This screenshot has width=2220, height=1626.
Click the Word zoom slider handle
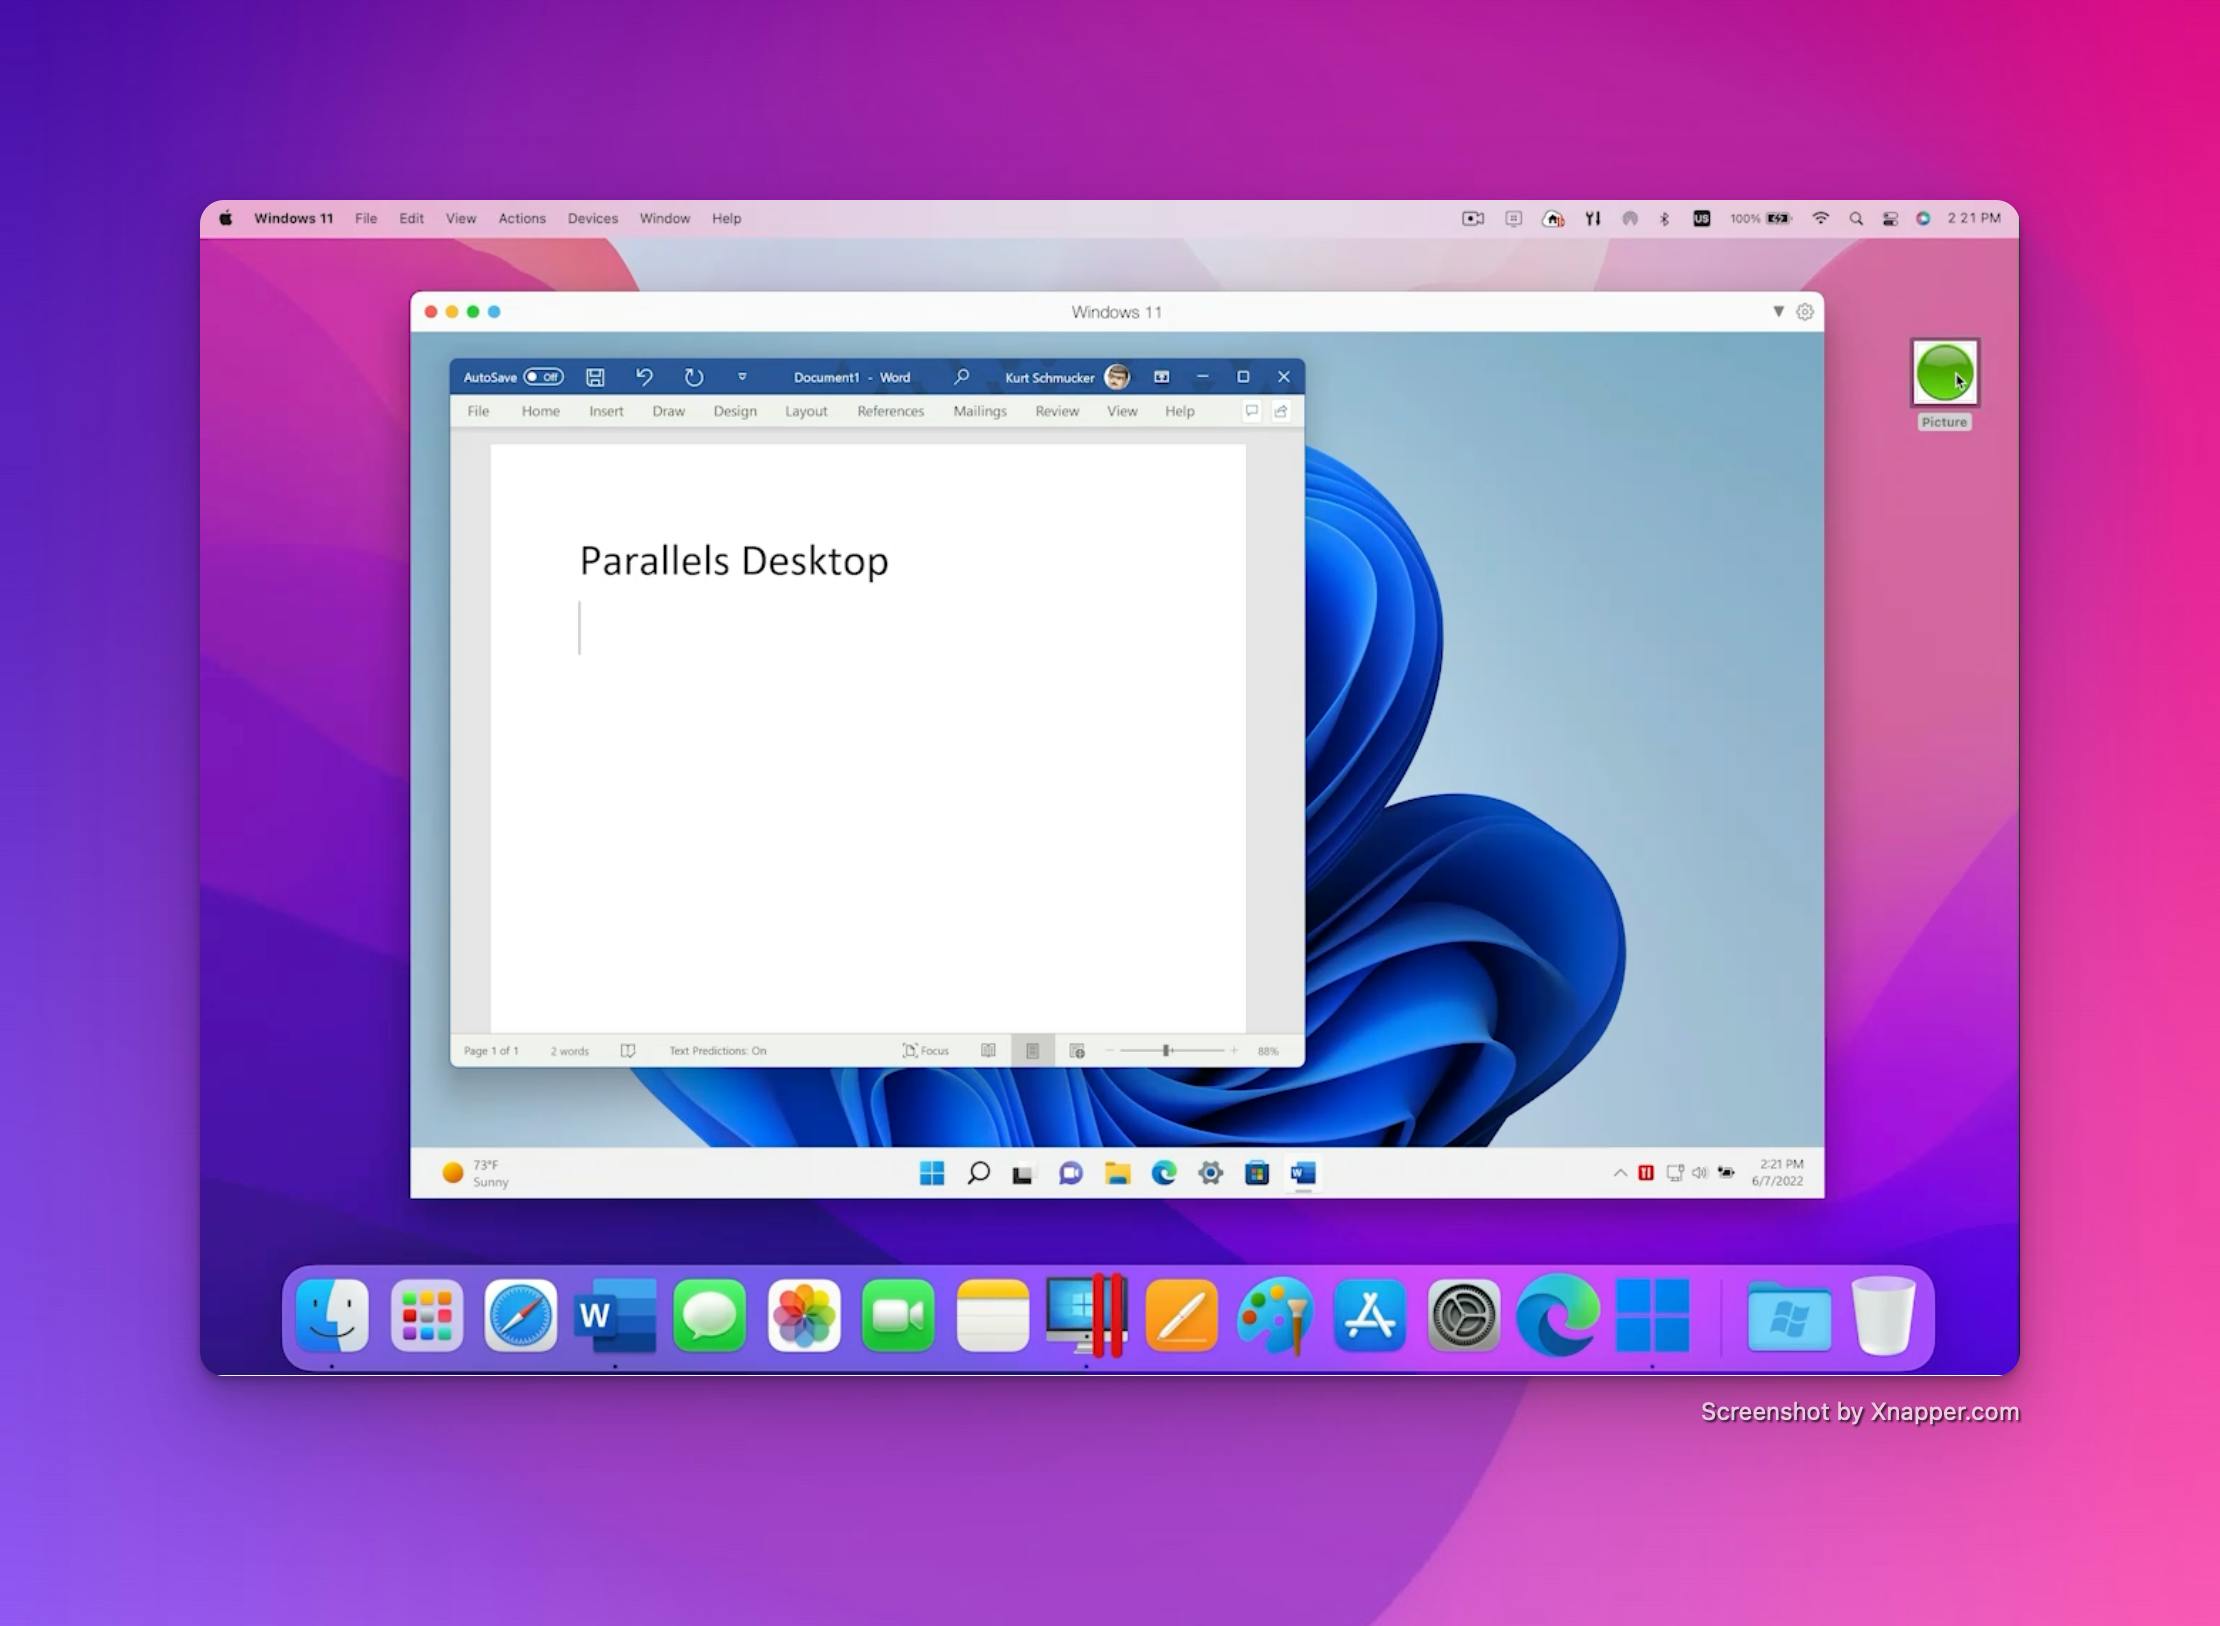tap(1166, 1051)
